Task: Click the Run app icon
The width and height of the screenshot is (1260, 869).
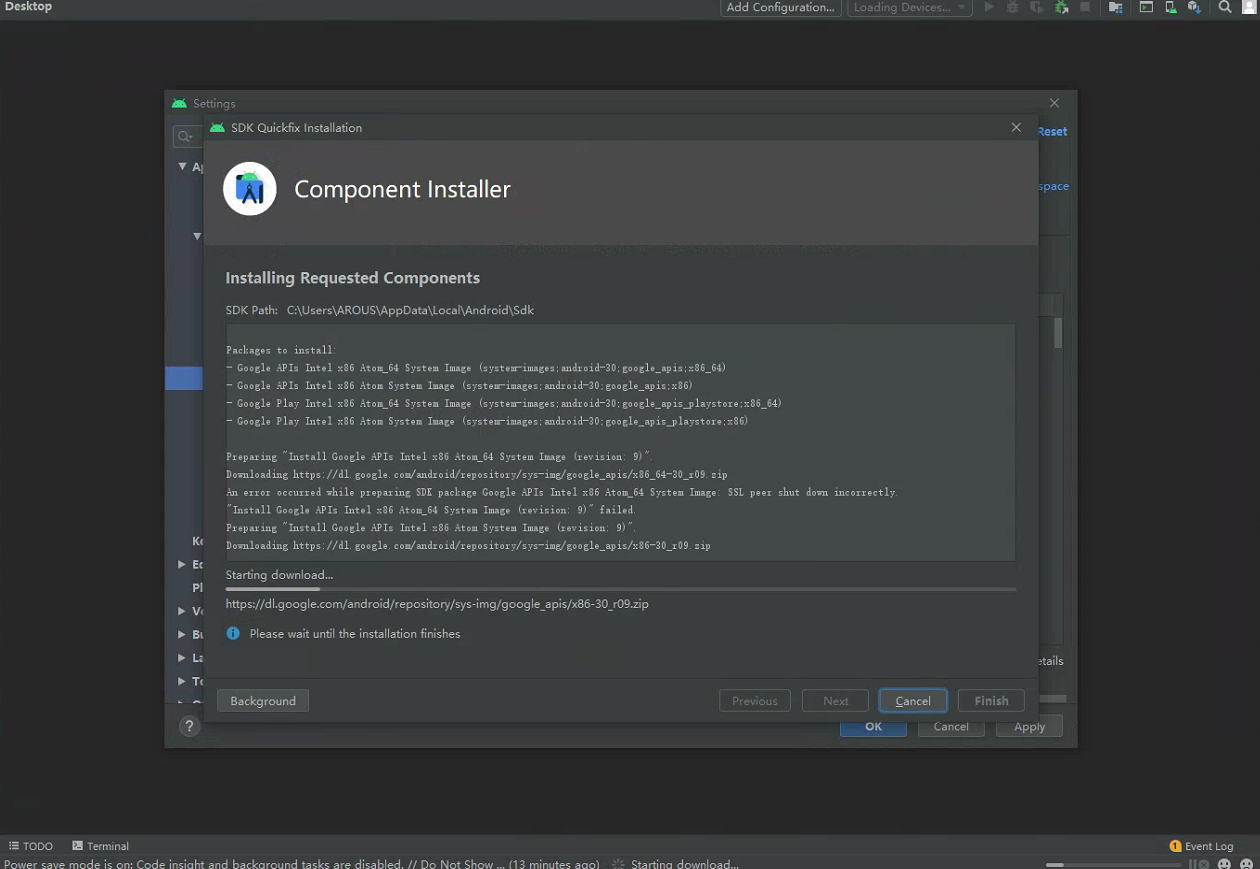Action: pos(989,7)
